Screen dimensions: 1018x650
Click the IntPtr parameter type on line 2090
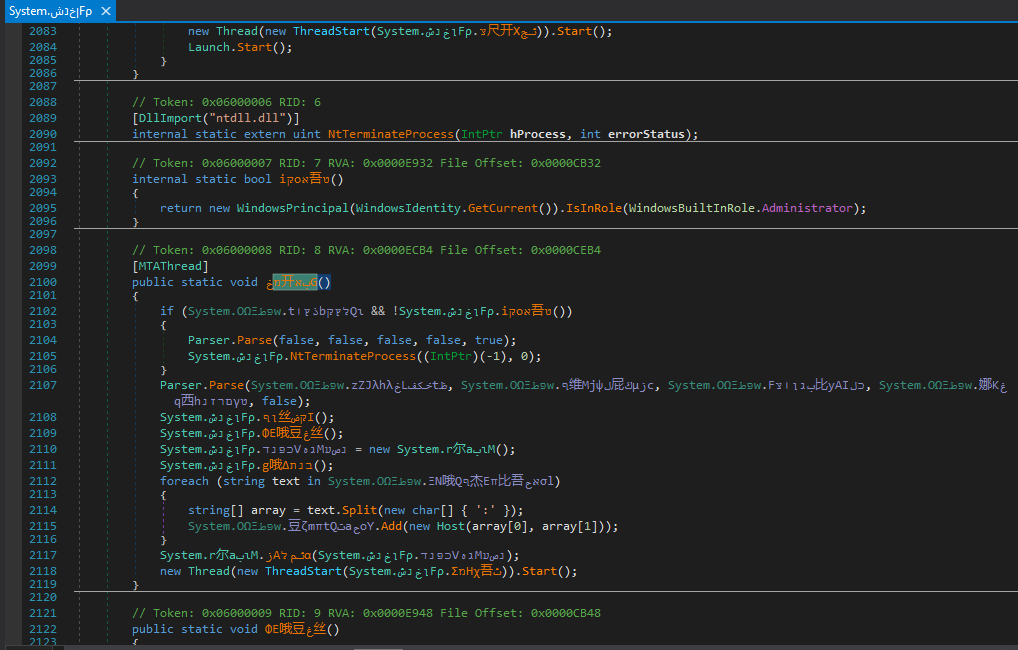[484, 134]
